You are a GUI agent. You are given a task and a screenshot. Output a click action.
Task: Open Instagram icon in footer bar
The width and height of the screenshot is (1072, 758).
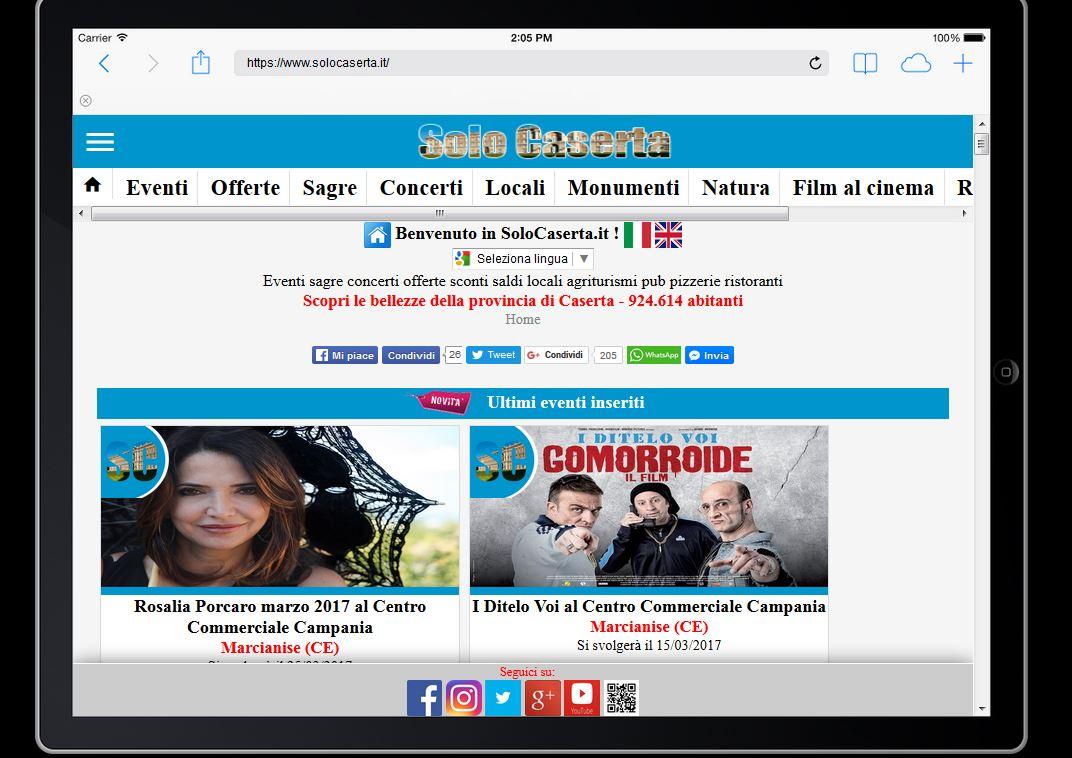pos(464,698)
